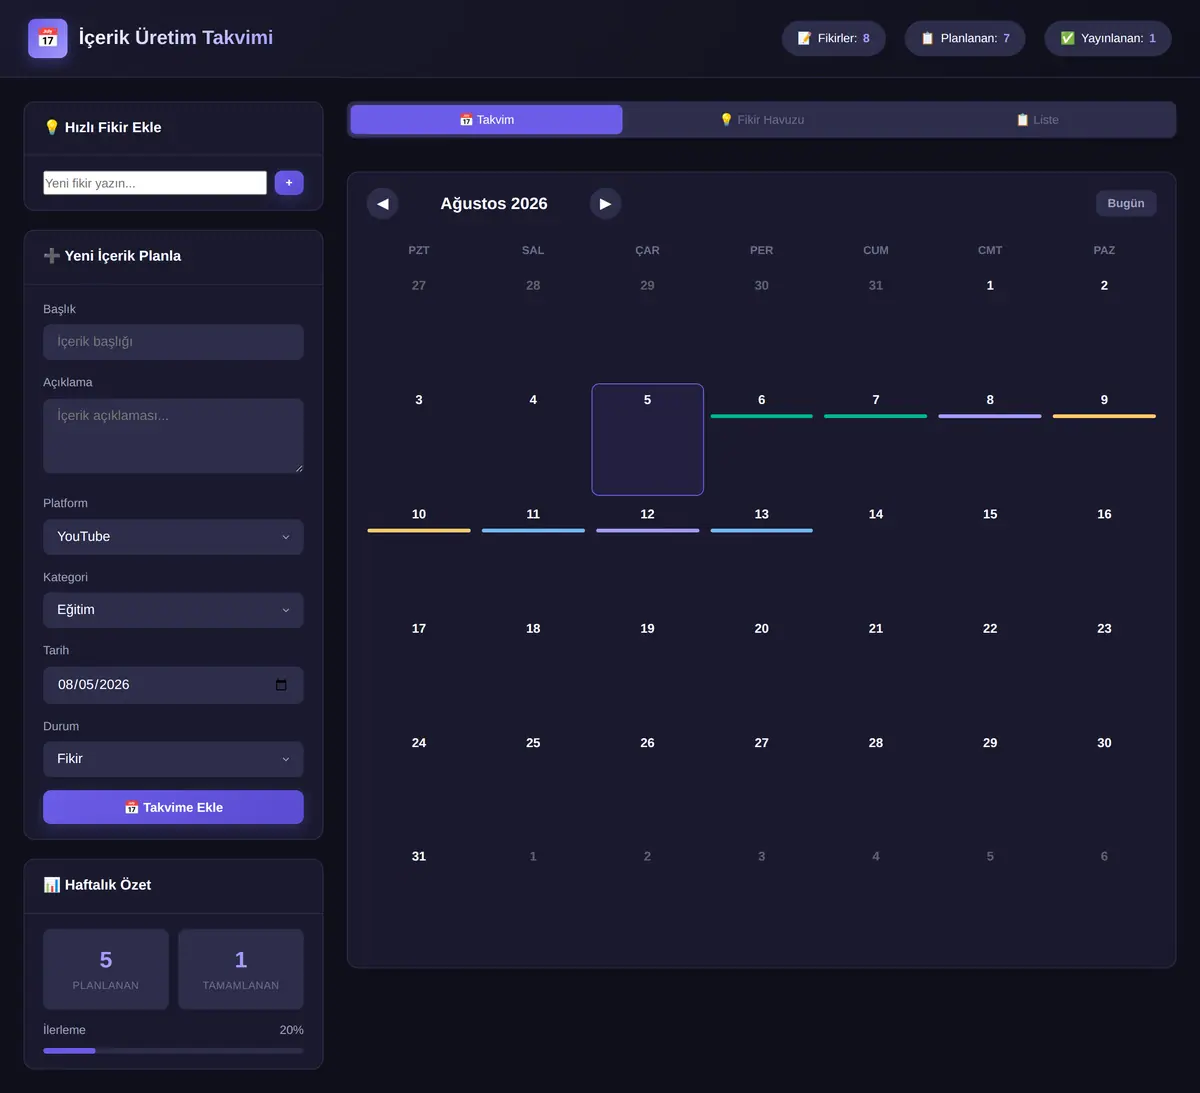This screenshot has width=1200, height=1093.
Task: Open the date picker calendar icon
Action: pos(281,685)
